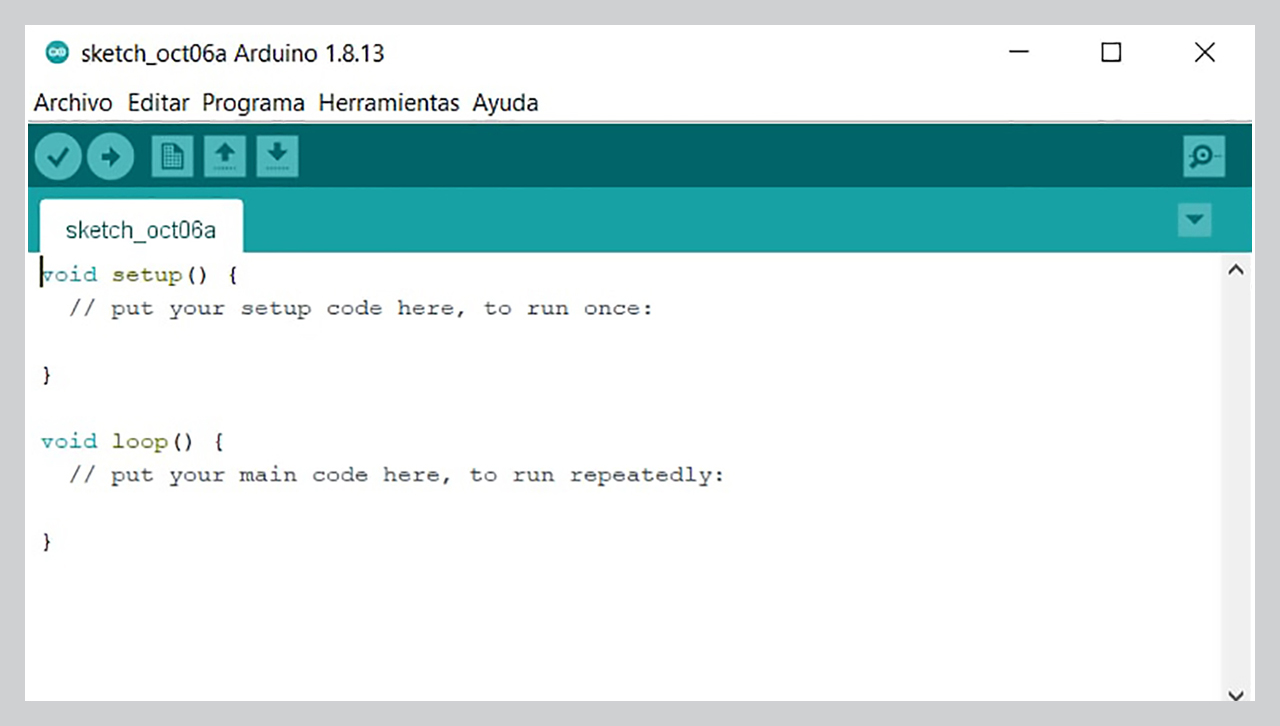
Task: Click the editor scrollbar up arrow
Action: click(x=1236, y=270)
